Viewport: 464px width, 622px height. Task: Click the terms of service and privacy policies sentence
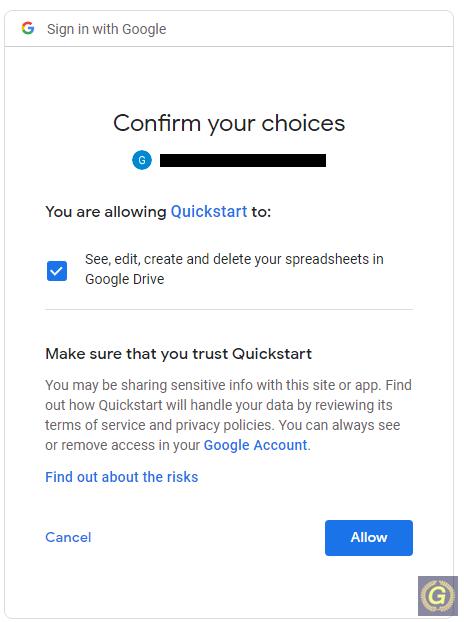pyautogui.click(x=159, y=425)
